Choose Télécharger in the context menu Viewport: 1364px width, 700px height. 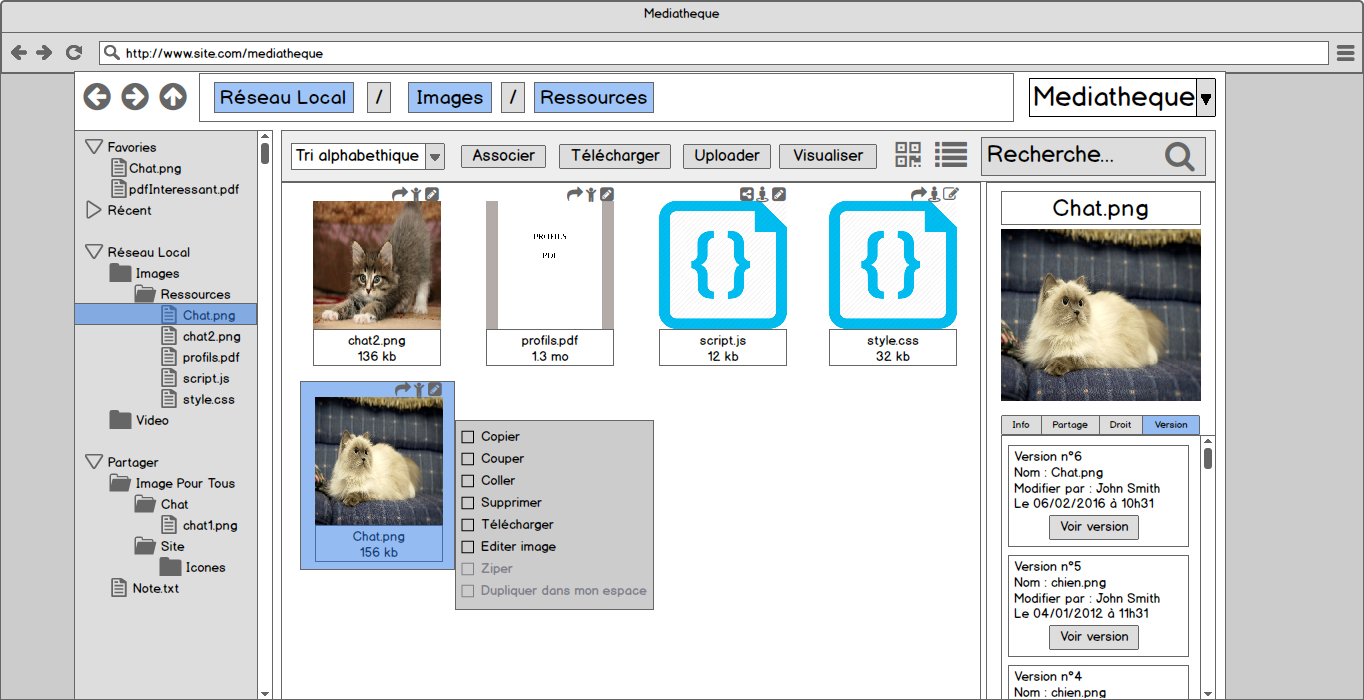[x=517, y=525]
